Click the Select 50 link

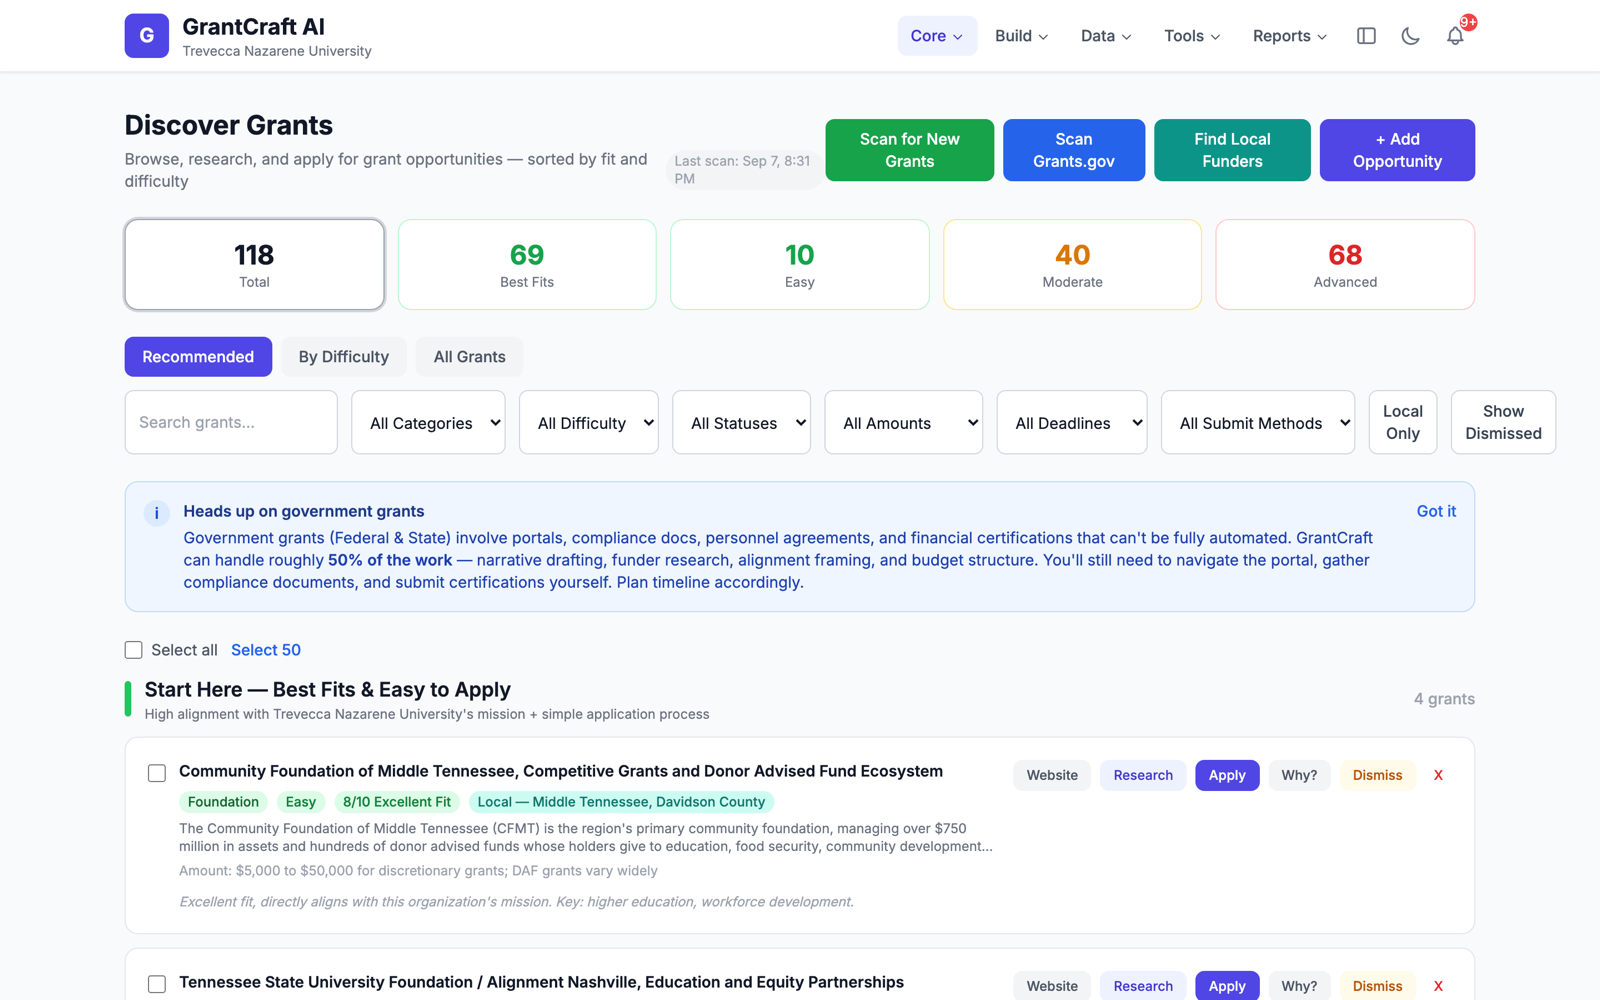[266, 650]
